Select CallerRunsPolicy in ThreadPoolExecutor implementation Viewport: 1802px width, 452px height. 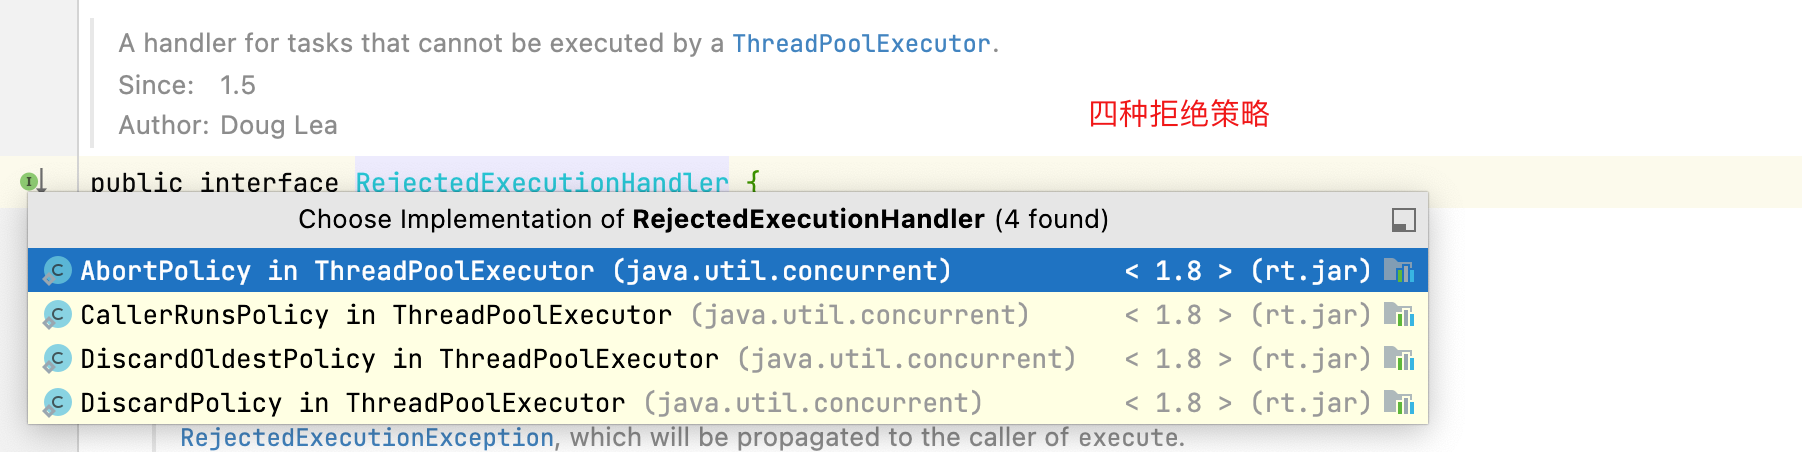727,315
